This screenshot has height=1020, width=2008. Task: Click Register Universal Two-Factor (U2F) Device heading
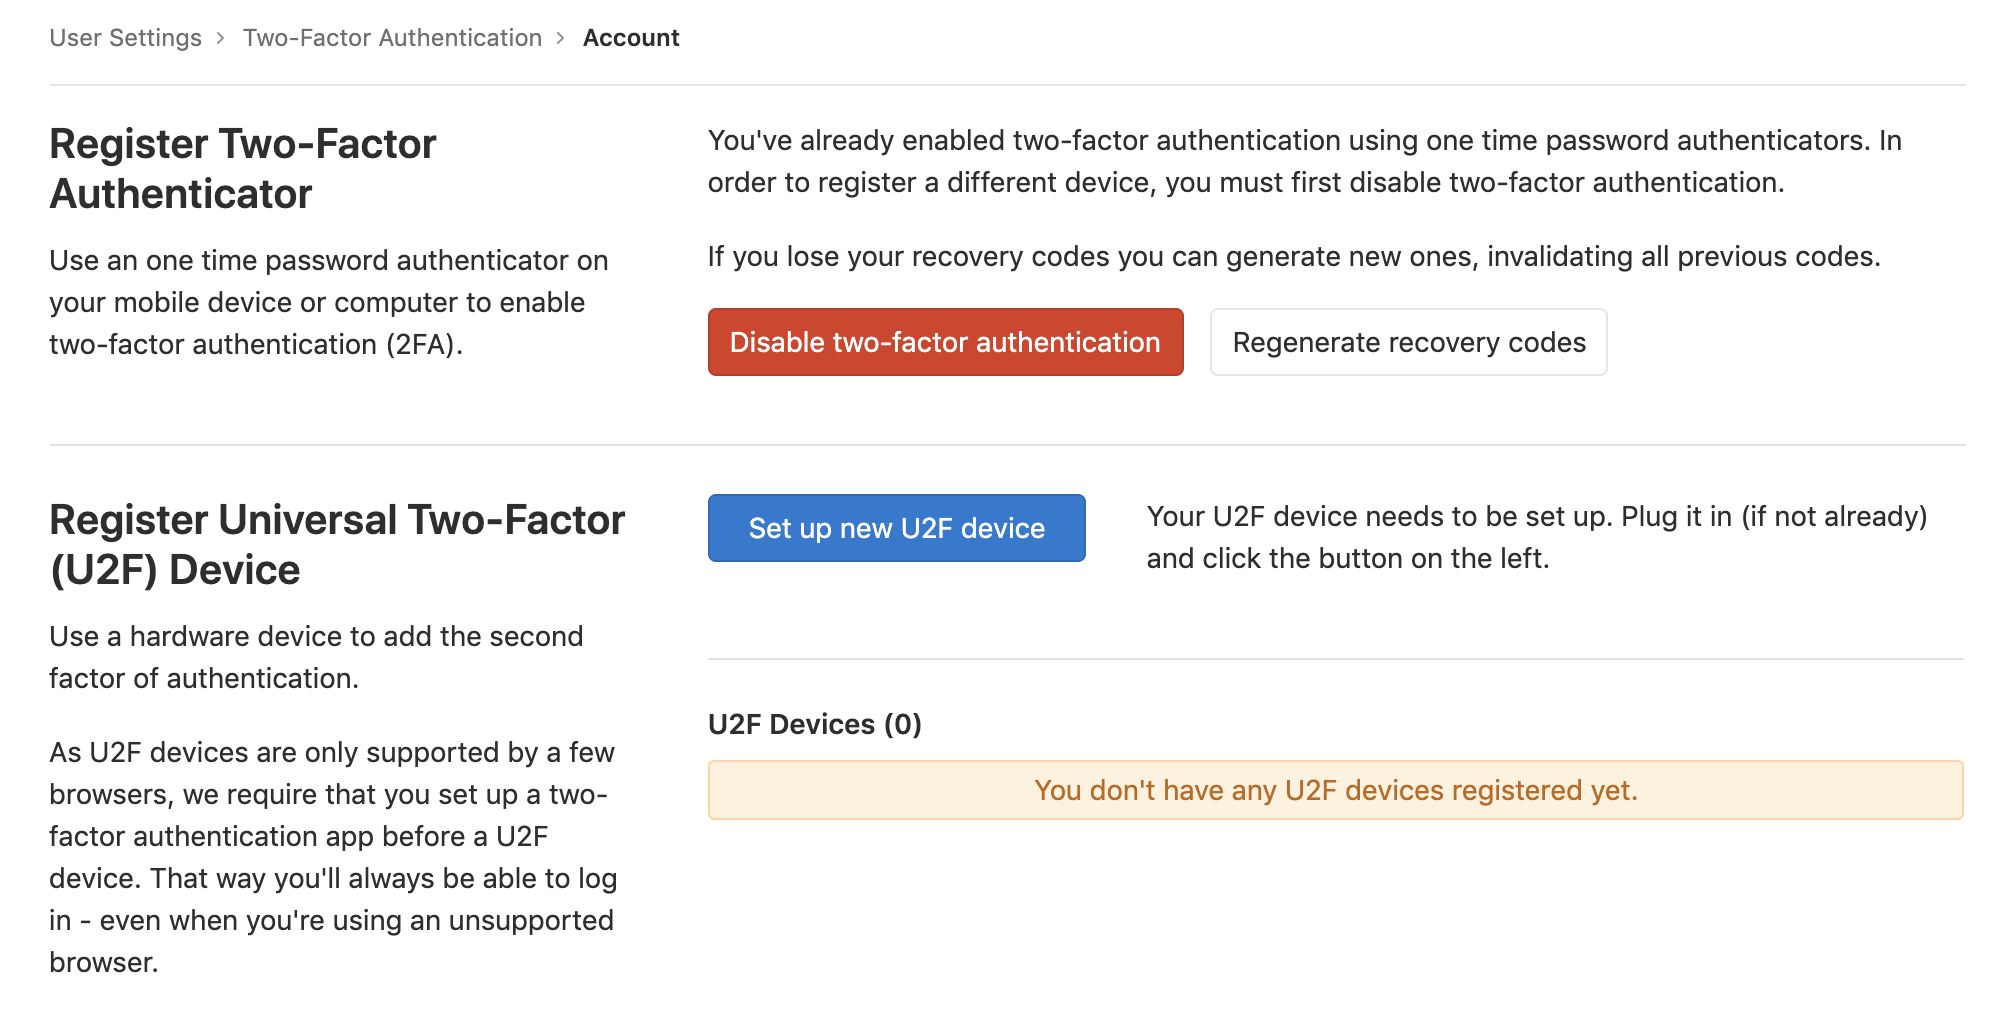(x=337, y=545)
